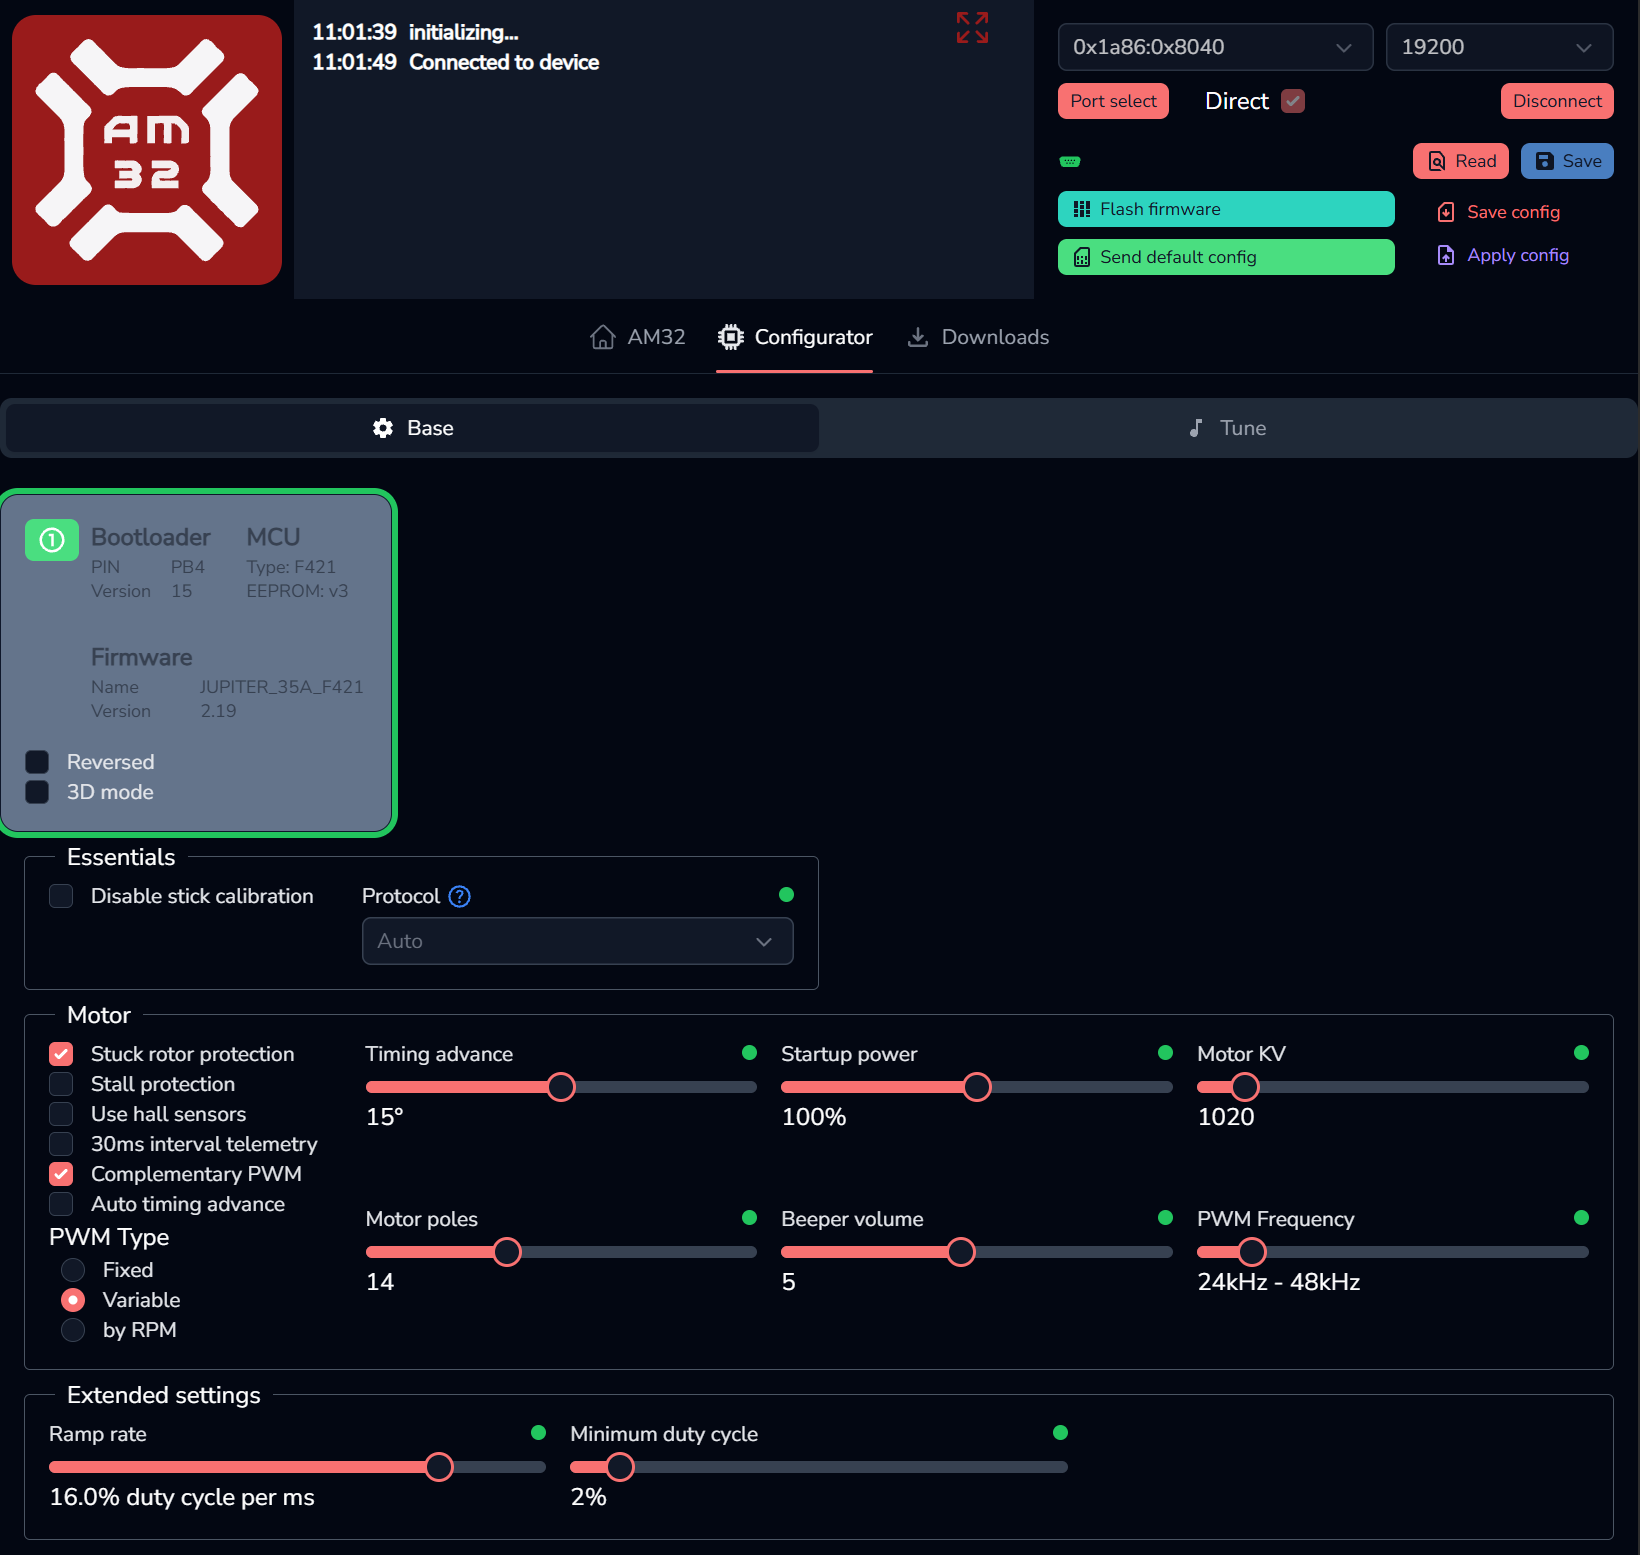Open the 19200 baud rate dropdown

pyautogui.click(x=1499, y=47)
